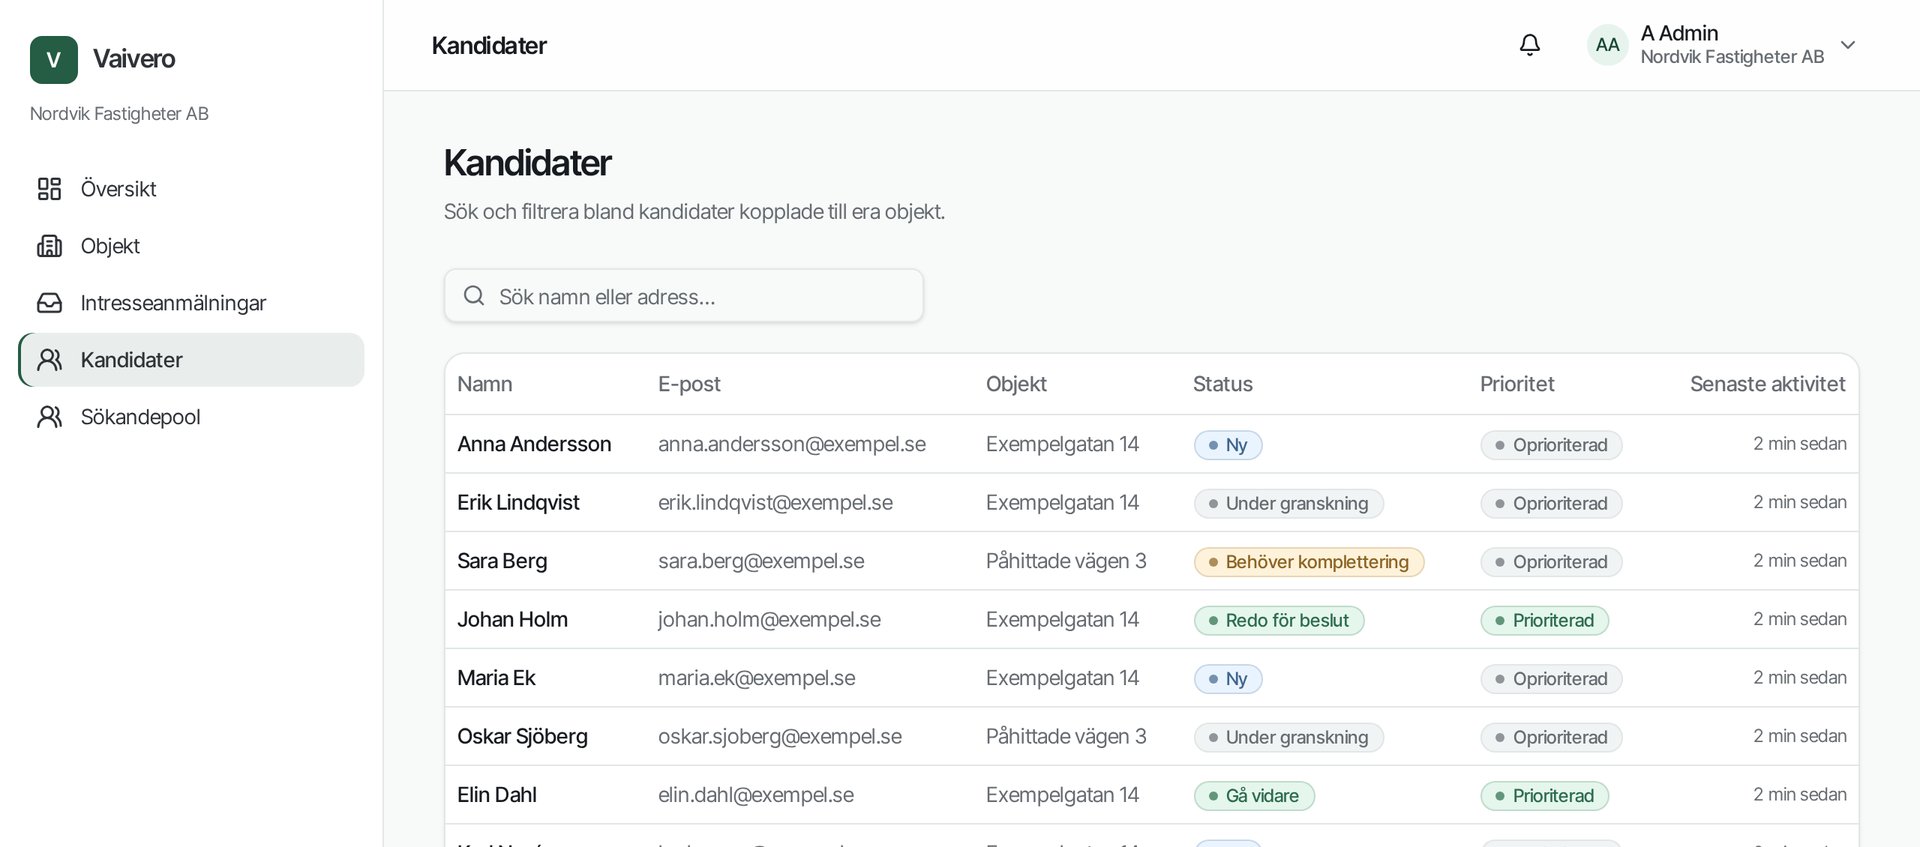Click the Ny status badge for Maria Ek

1228,679
